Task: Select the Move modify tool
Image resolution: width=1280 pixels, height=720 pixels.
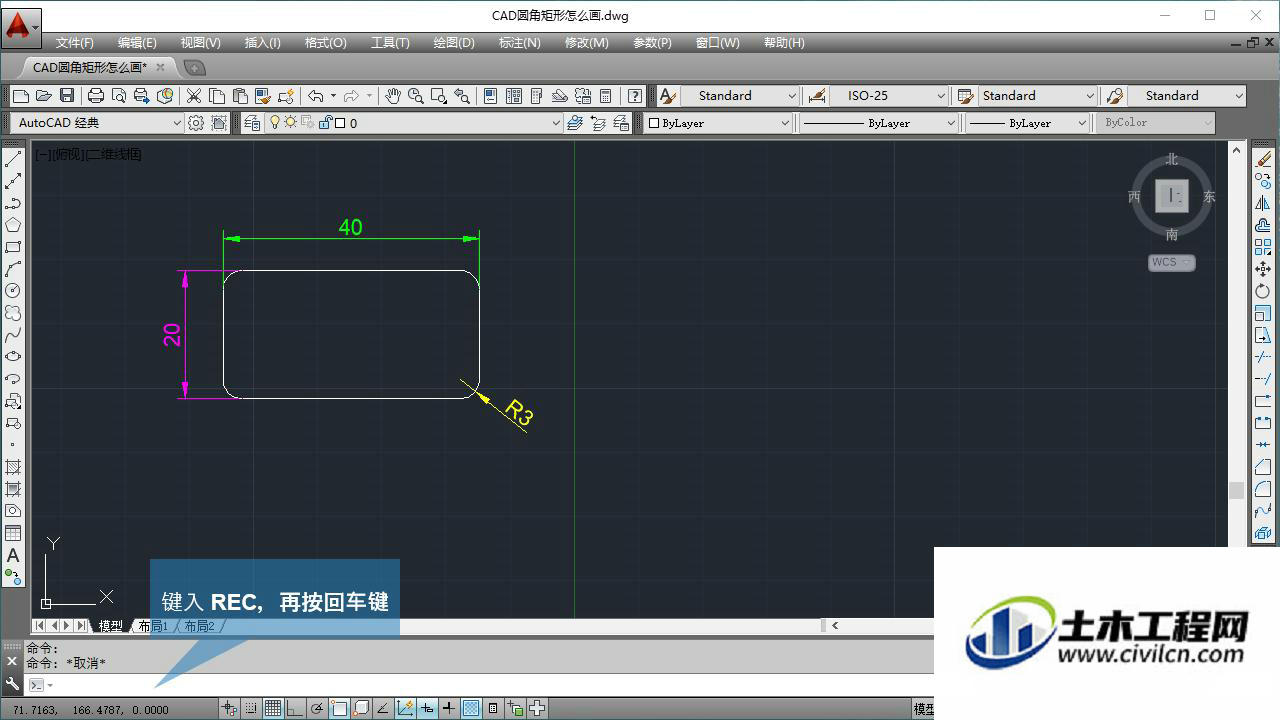Action: coord(1263,269)
